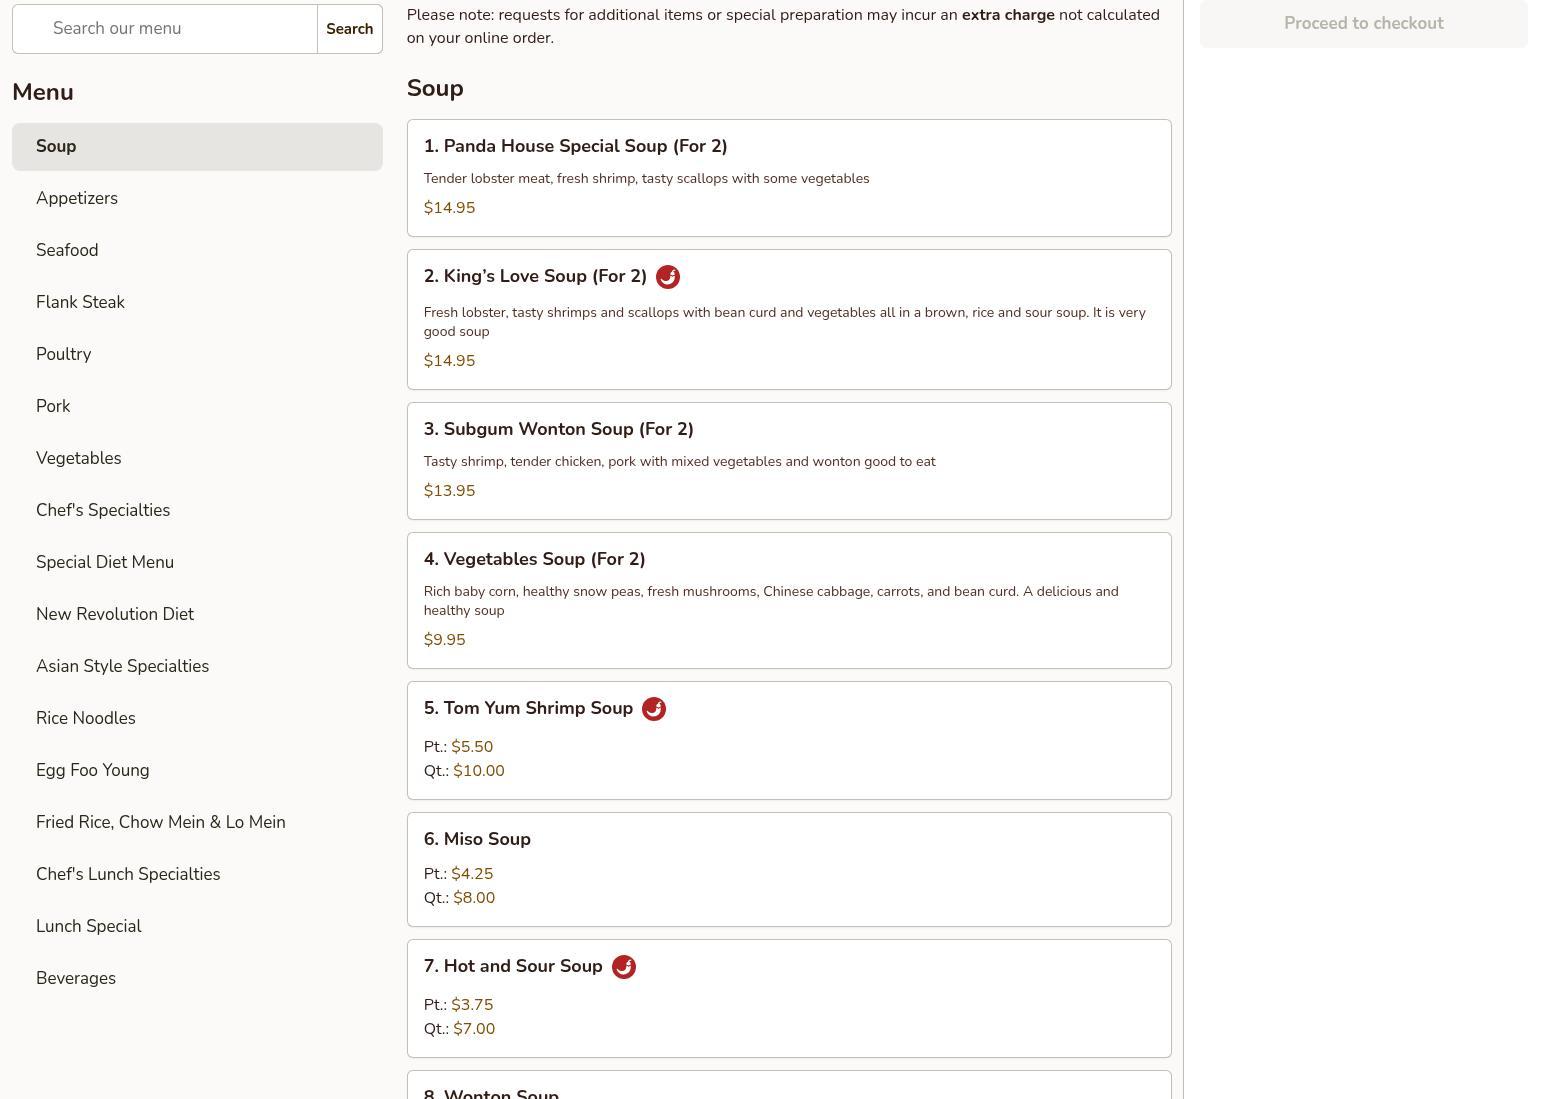This screenshot has width=1544, height=1099.
Task: Navigate to Special Diet Menu
Action: click(x=105, y=562)
